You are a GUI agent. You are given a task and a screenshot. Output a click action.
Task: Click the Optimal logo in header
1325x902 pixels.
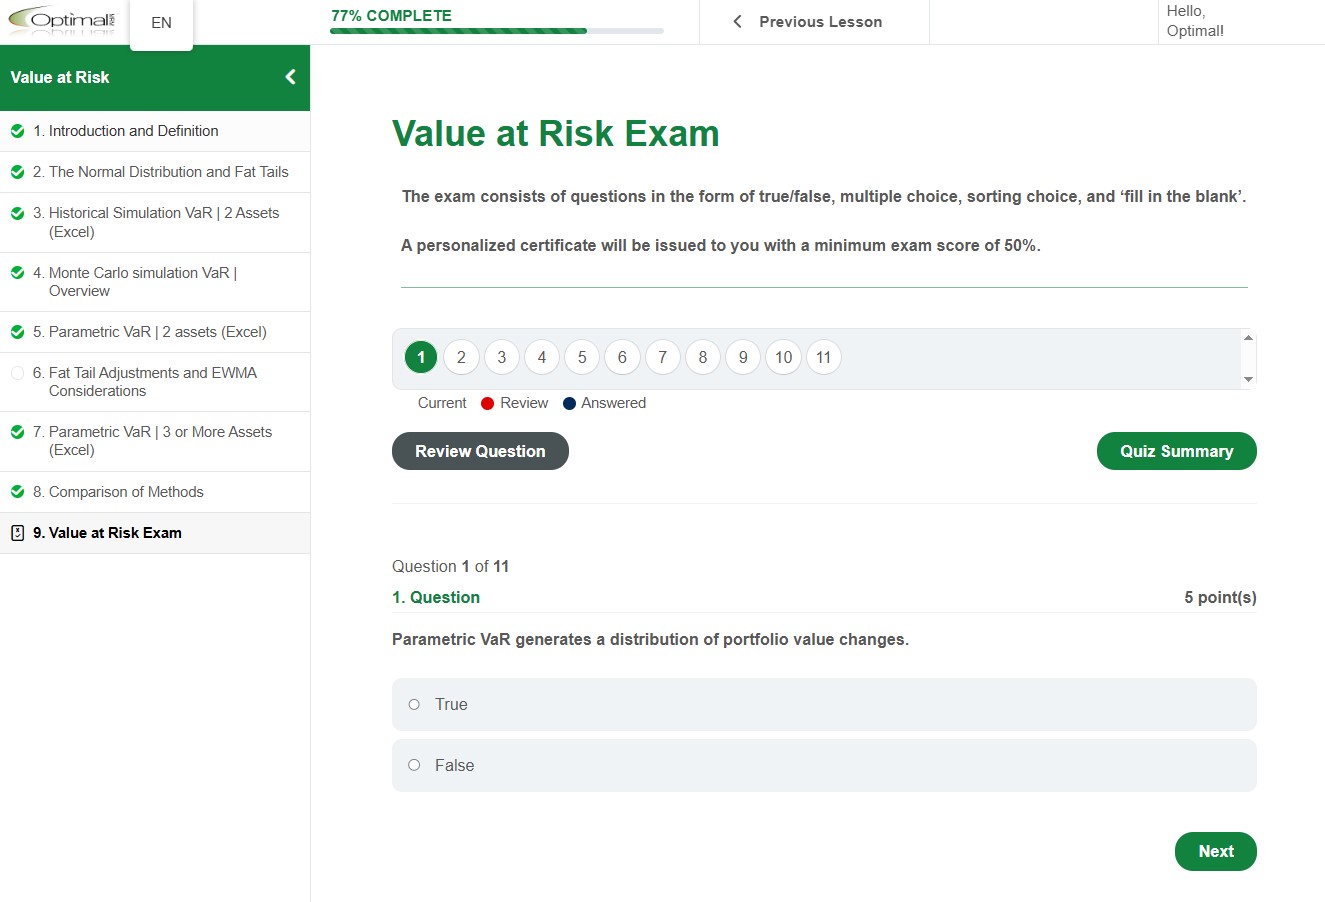[x=62, y=21]
